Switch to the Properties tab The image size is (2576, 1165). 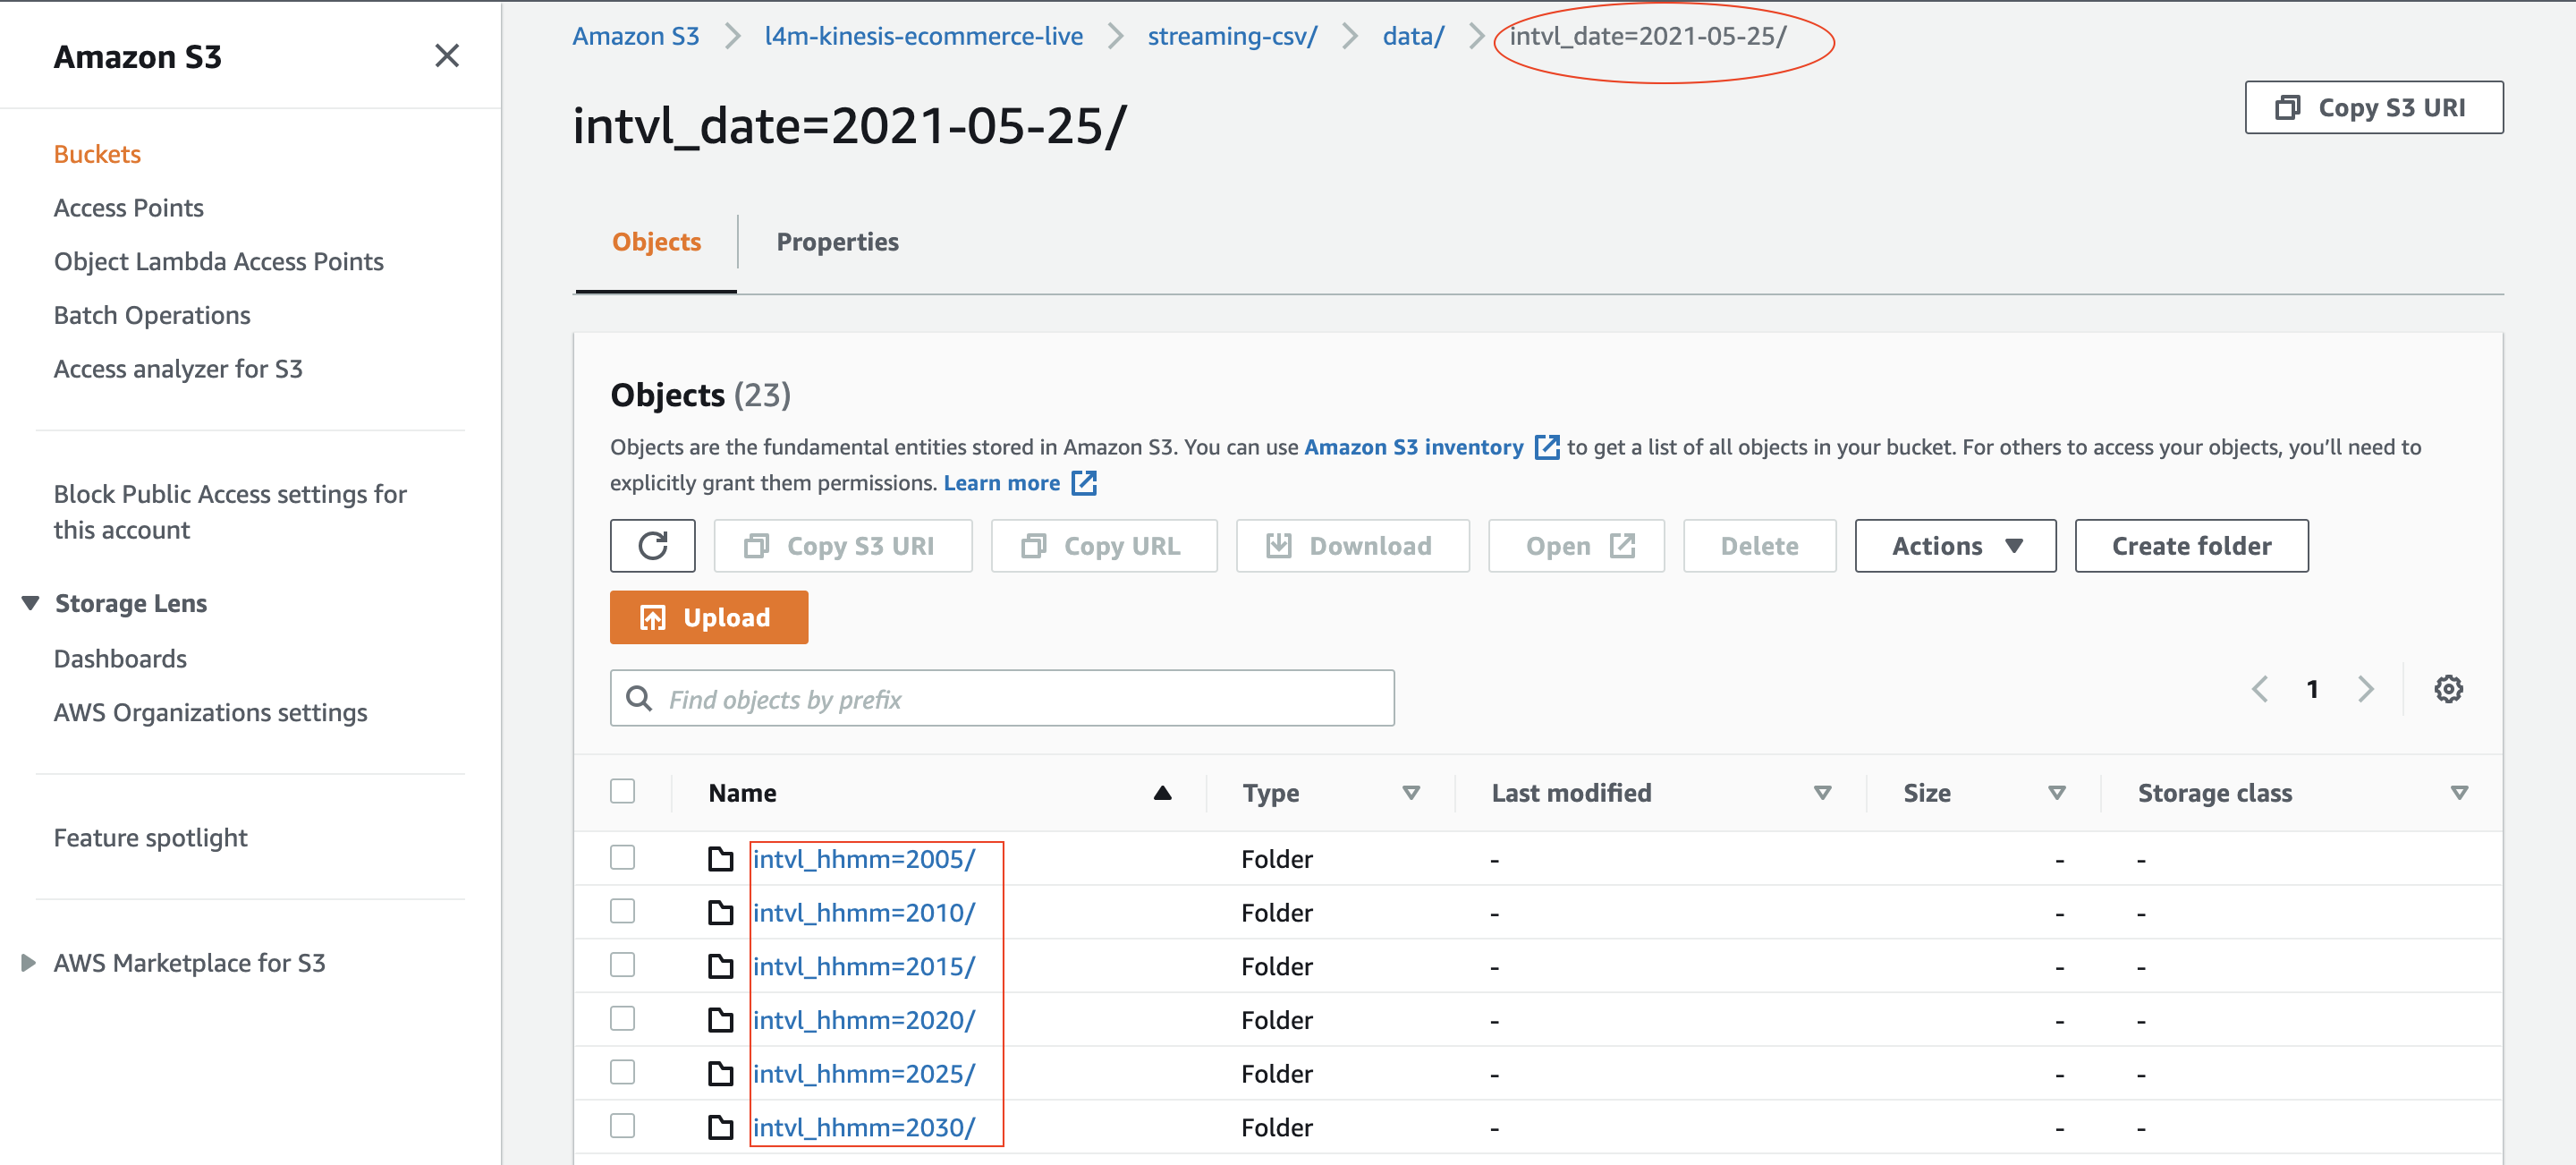837,242
